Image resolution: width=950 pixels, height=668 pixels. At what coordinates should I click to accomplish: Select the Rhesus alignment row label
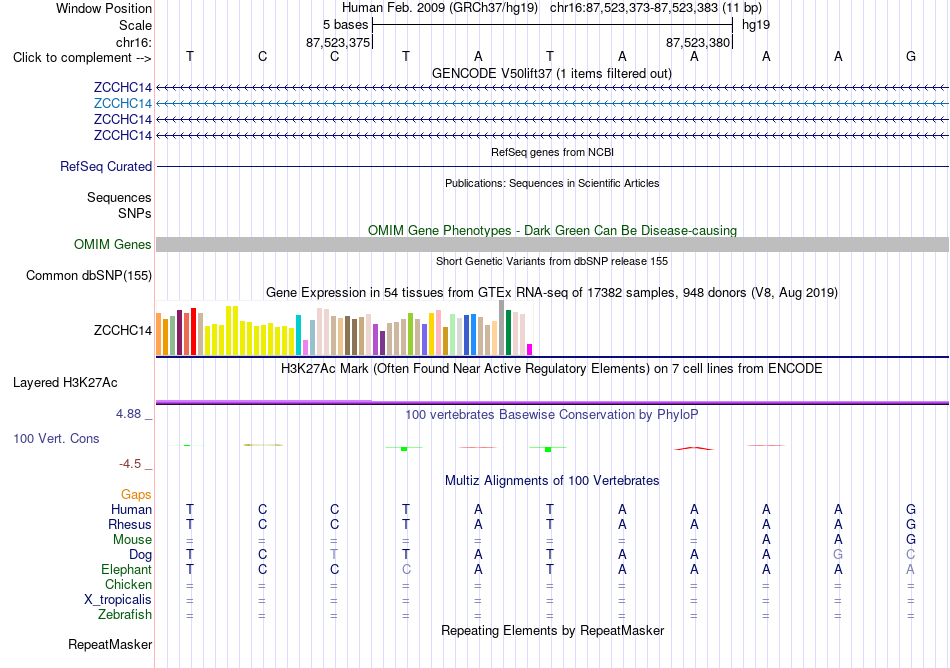coord(130,524)
